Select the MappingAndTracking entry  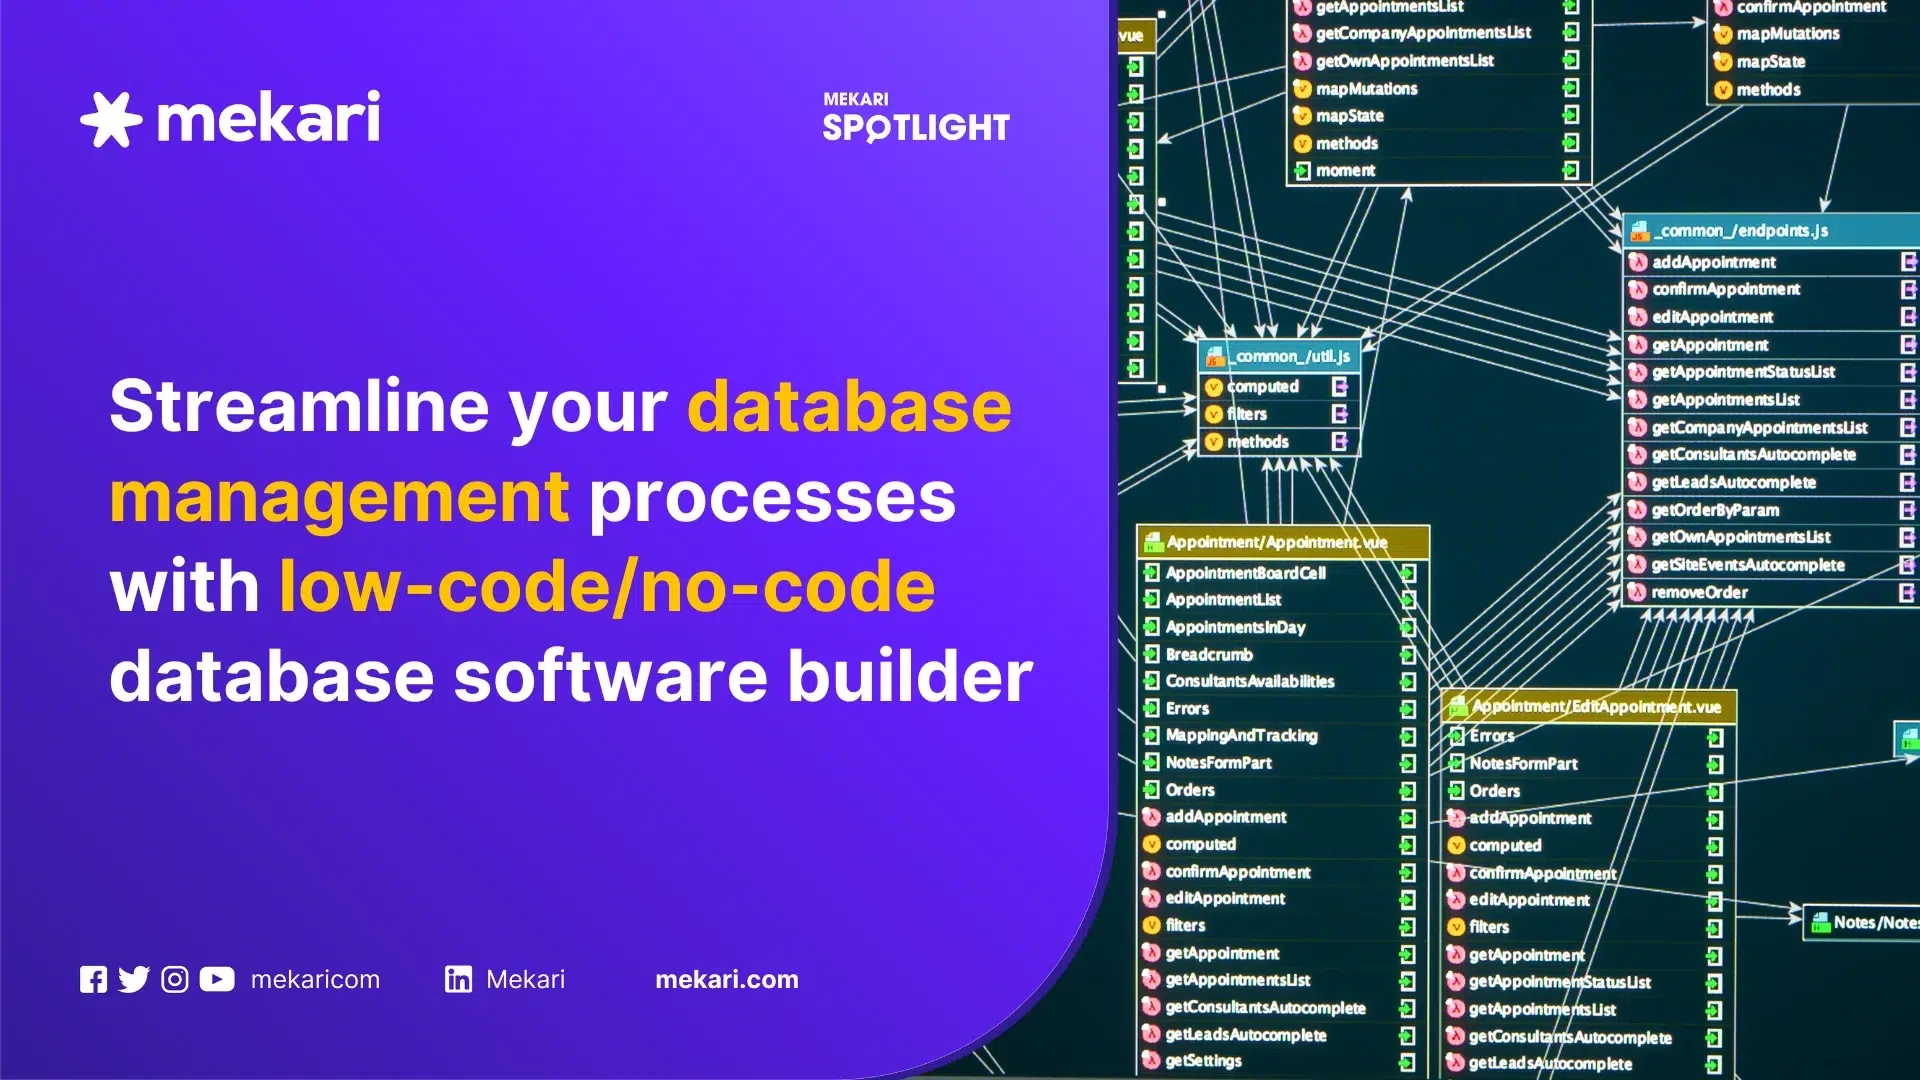[x=1241, y=735]
